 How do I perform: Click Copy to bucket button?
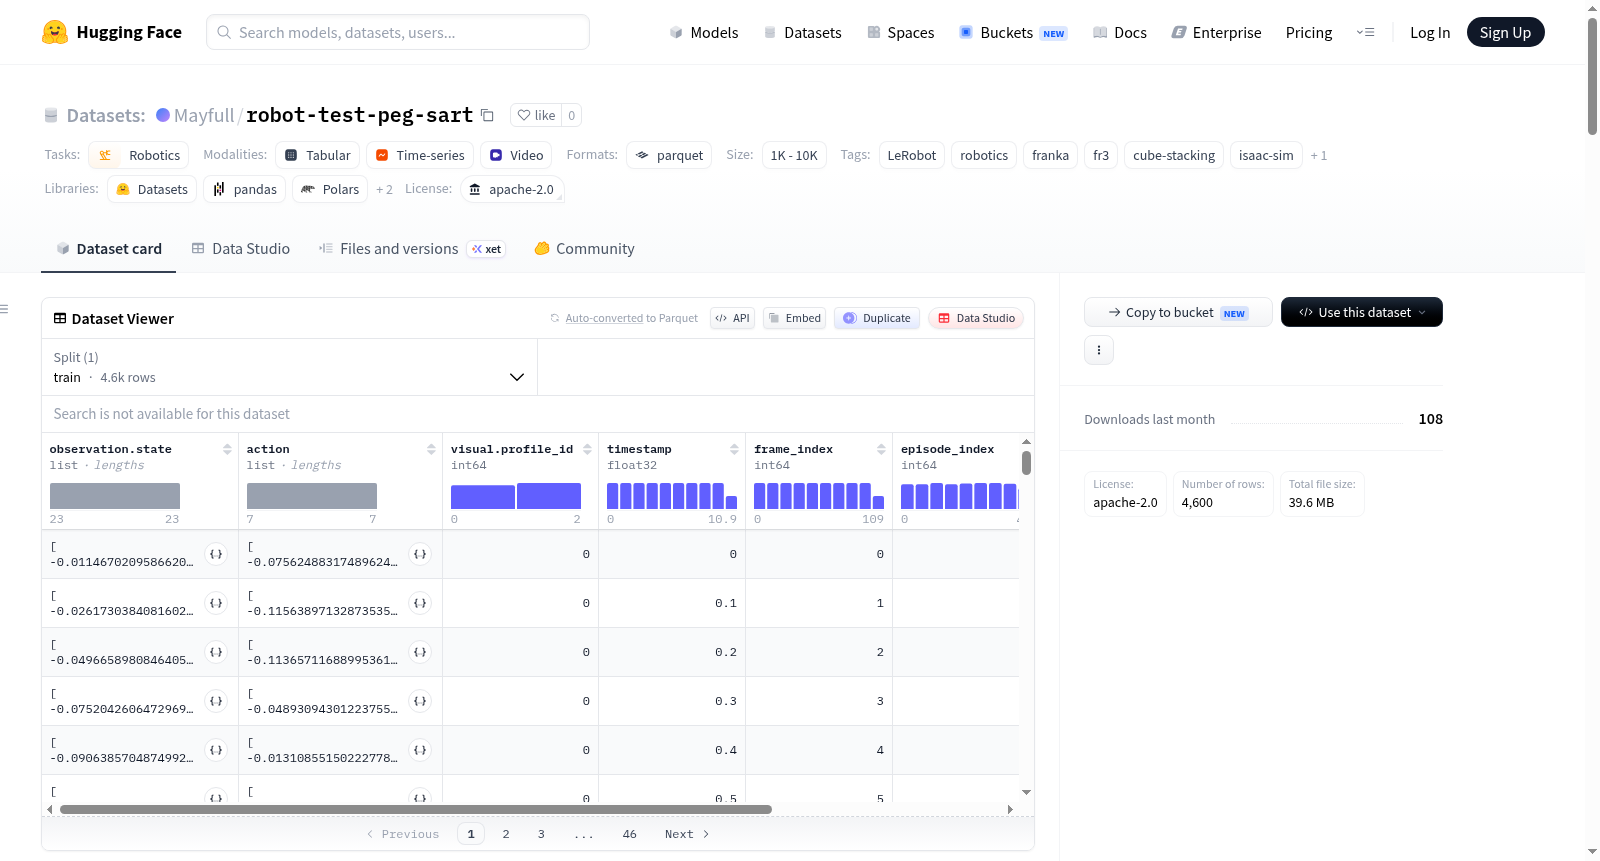(1178, 312)
